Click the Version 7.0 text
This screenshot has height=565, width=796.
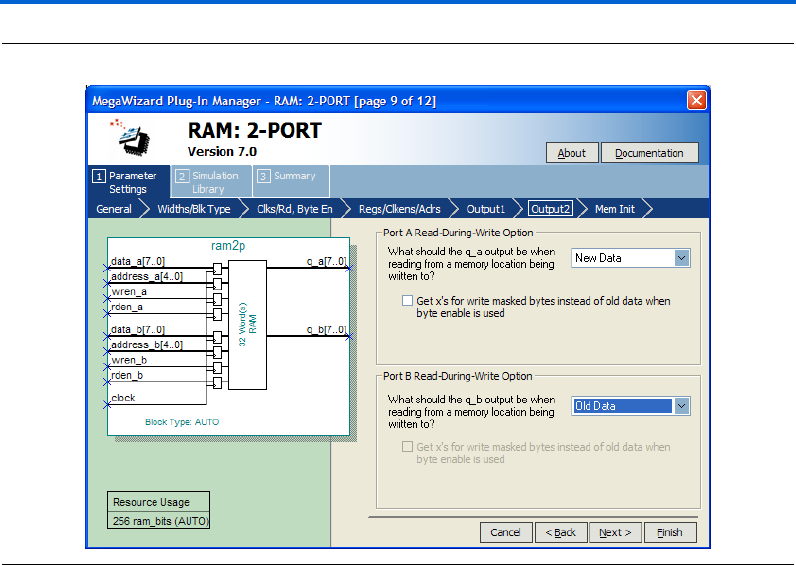coord(222,151)
